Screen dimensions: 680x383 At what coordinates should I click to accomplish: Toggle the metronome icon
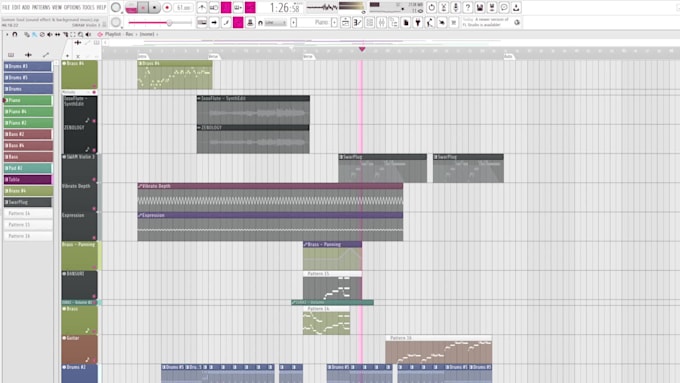coord(202,7)
